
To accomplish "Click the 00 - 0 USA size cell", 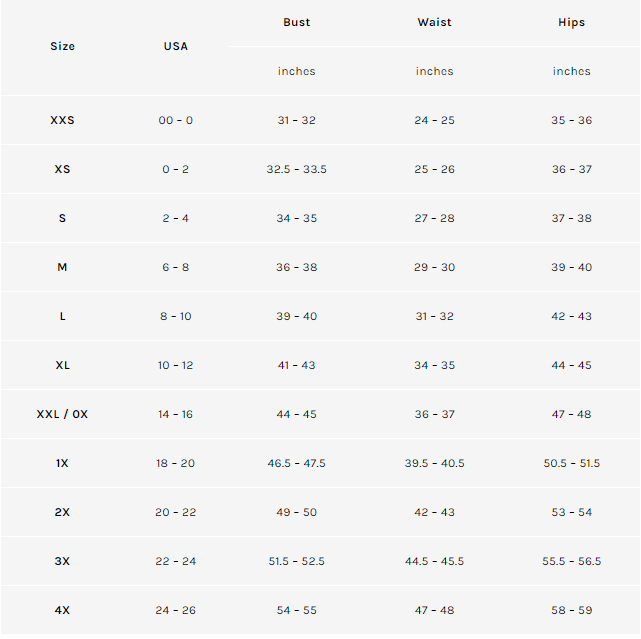I will point(175,120).
